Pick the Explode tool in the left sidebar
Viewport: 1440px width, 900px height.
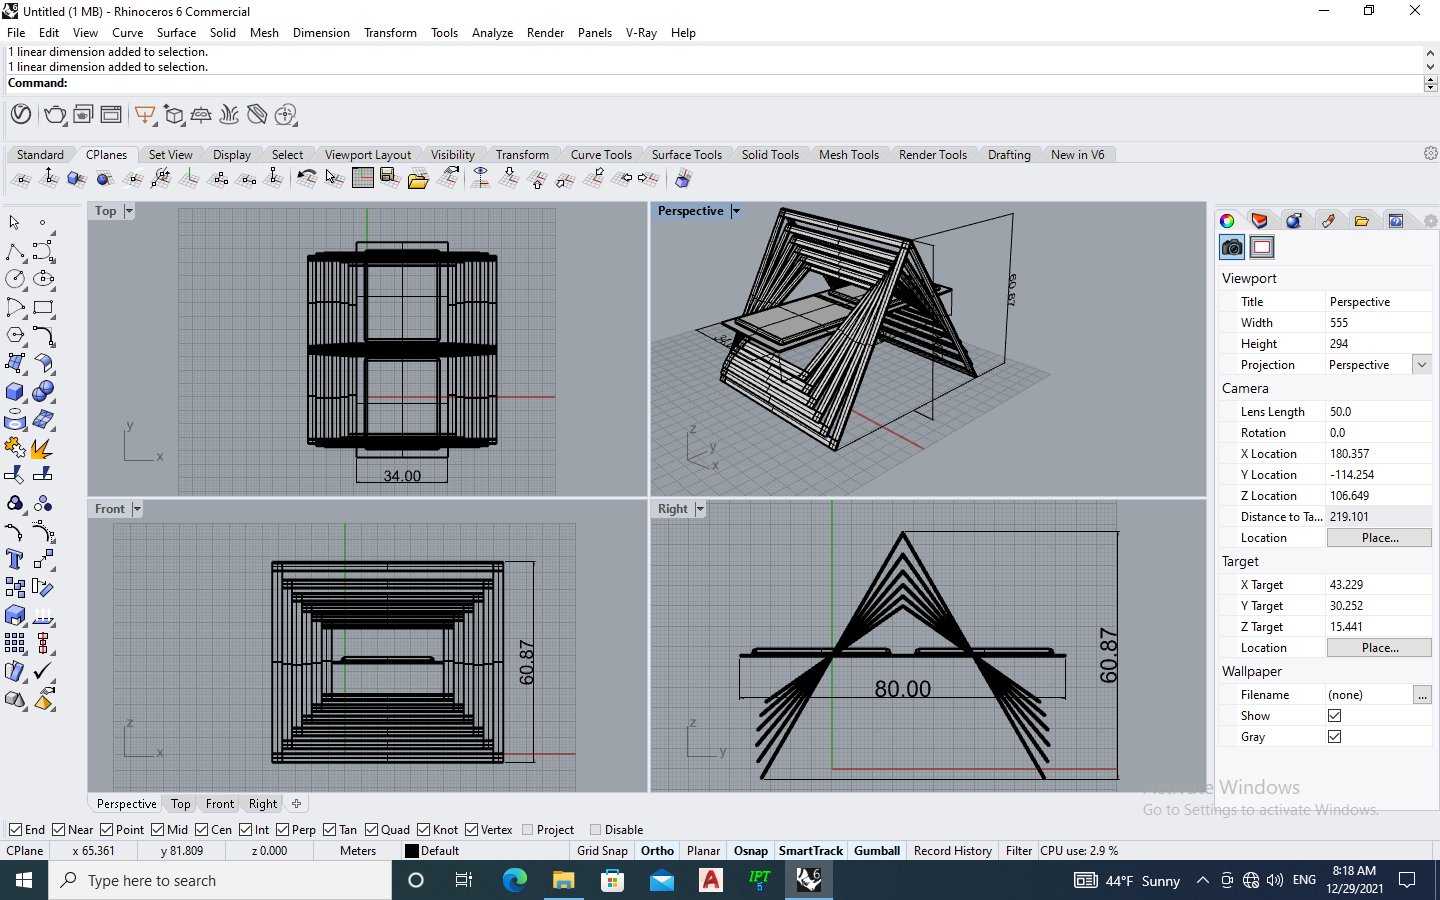[x=42, y=448]
